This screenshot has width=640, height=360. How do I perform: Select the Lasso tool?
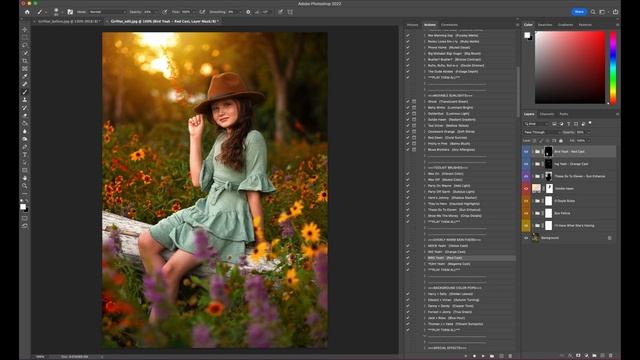(25, 45)
